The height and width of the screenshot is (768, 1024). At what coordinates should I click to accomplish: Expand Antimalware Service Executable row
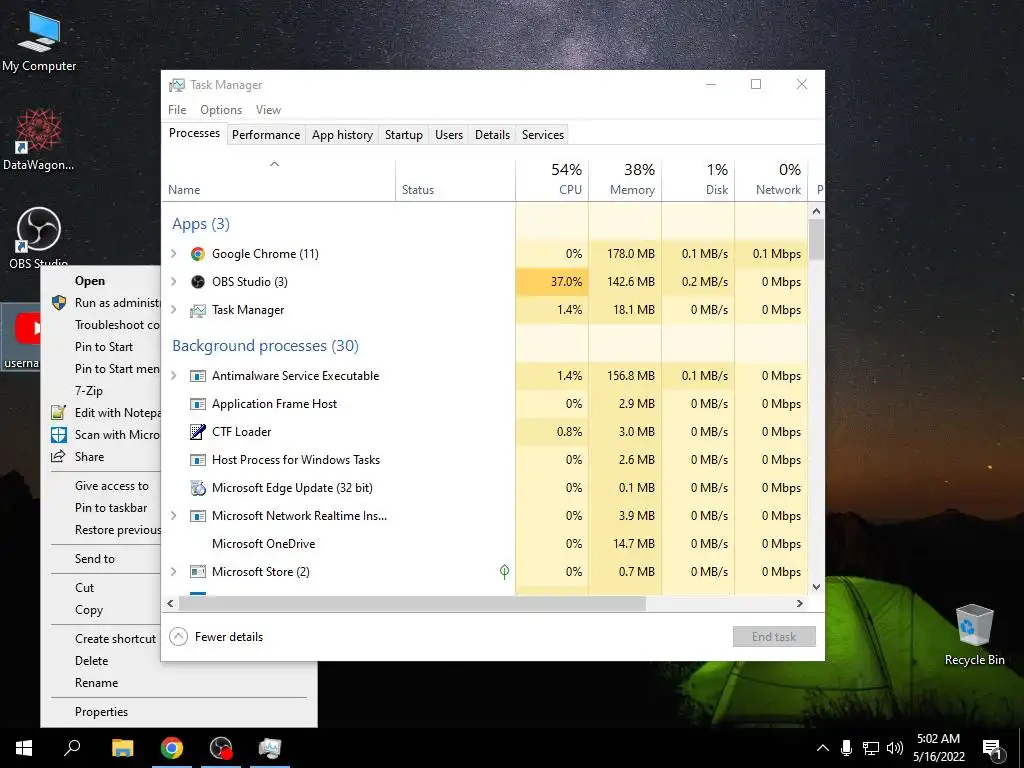(174, 376)
